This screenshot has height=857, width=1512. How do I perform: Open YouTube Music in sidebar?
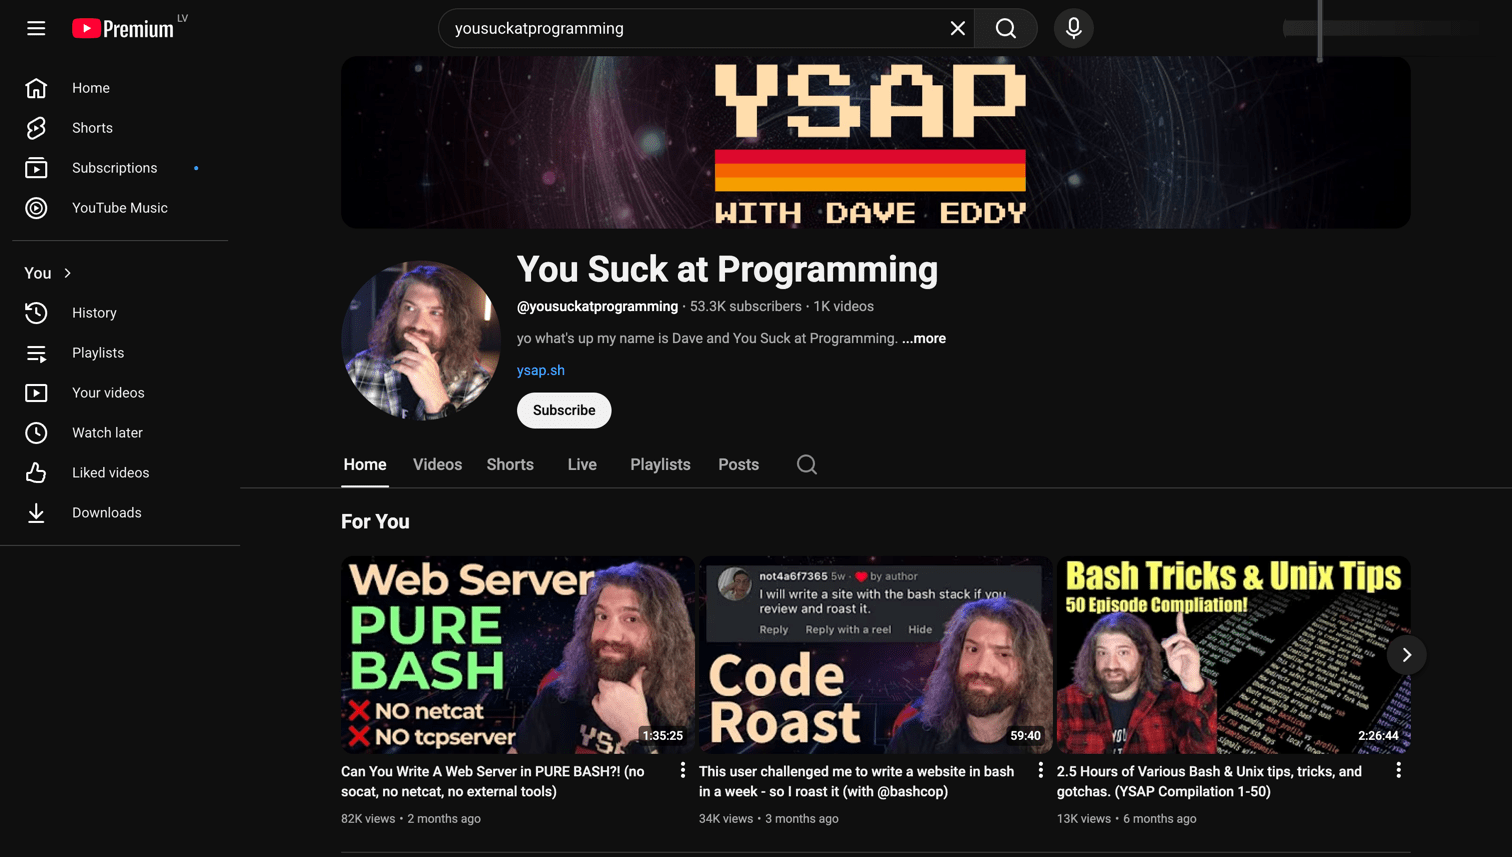pos(120,208)
